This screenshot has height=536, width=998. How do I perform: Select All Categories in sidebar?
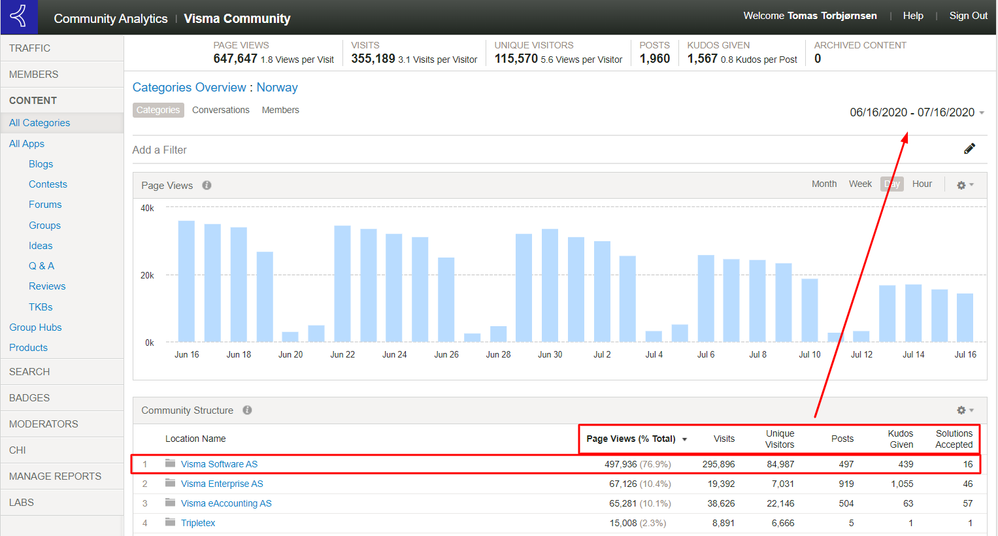39,123
